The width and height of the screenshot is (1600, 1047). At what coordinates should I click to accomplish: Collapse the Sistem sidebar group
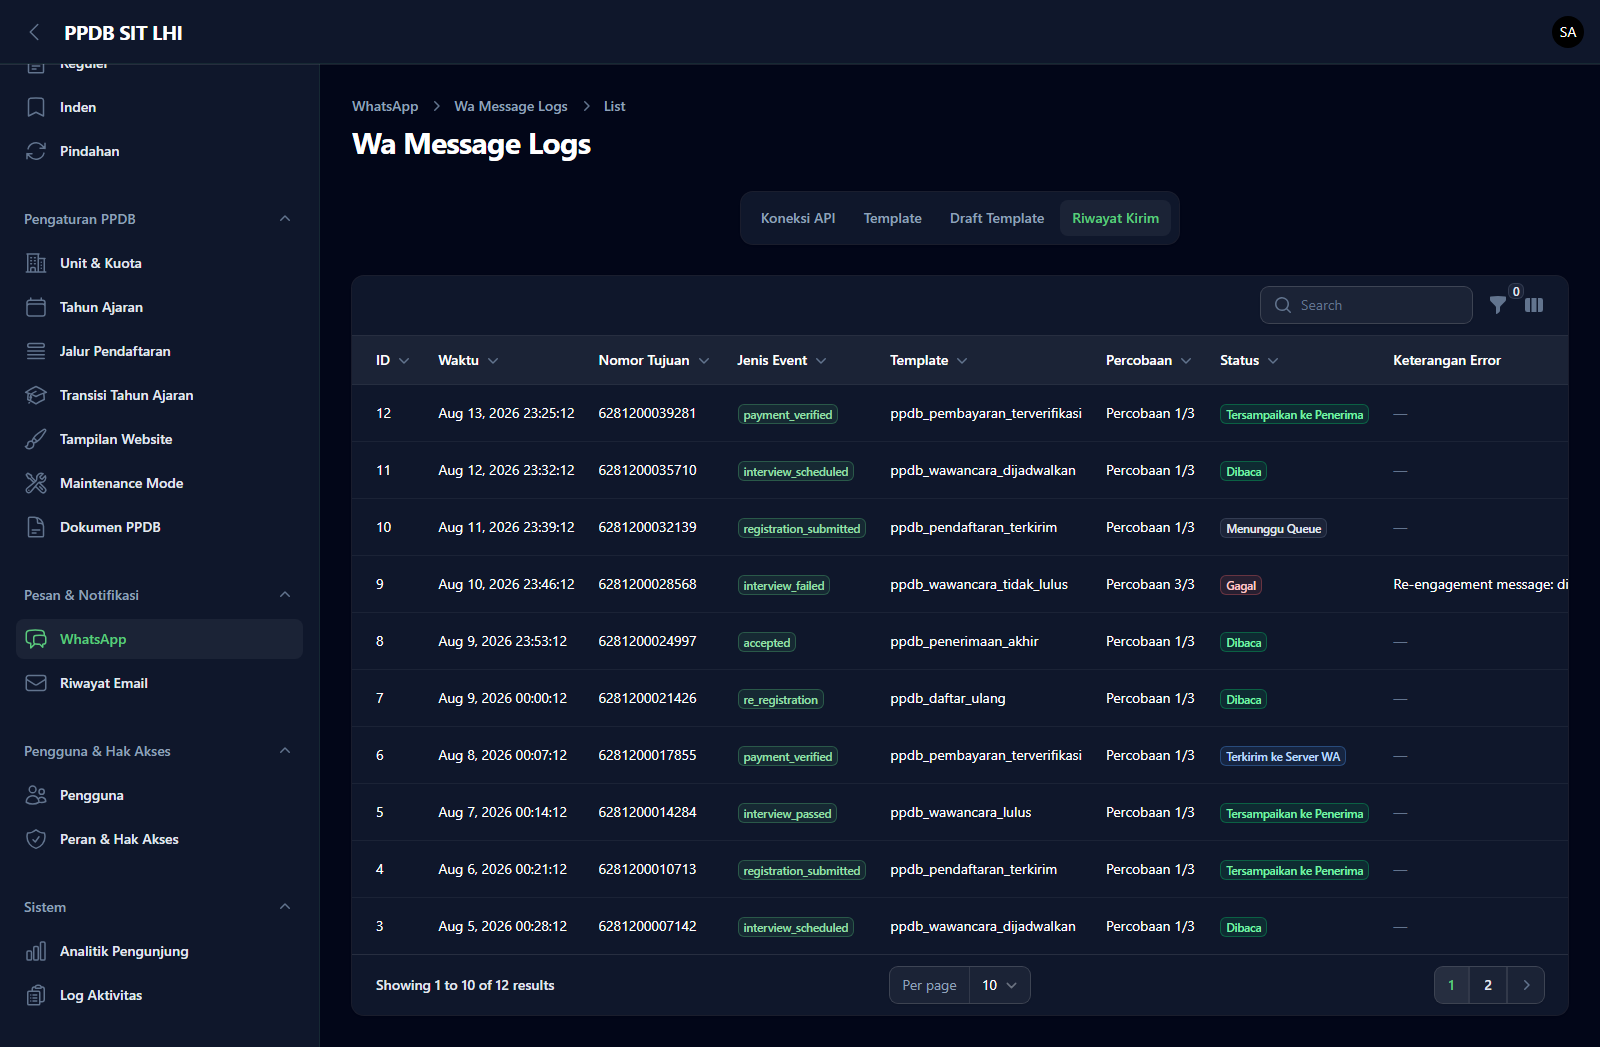285,907
